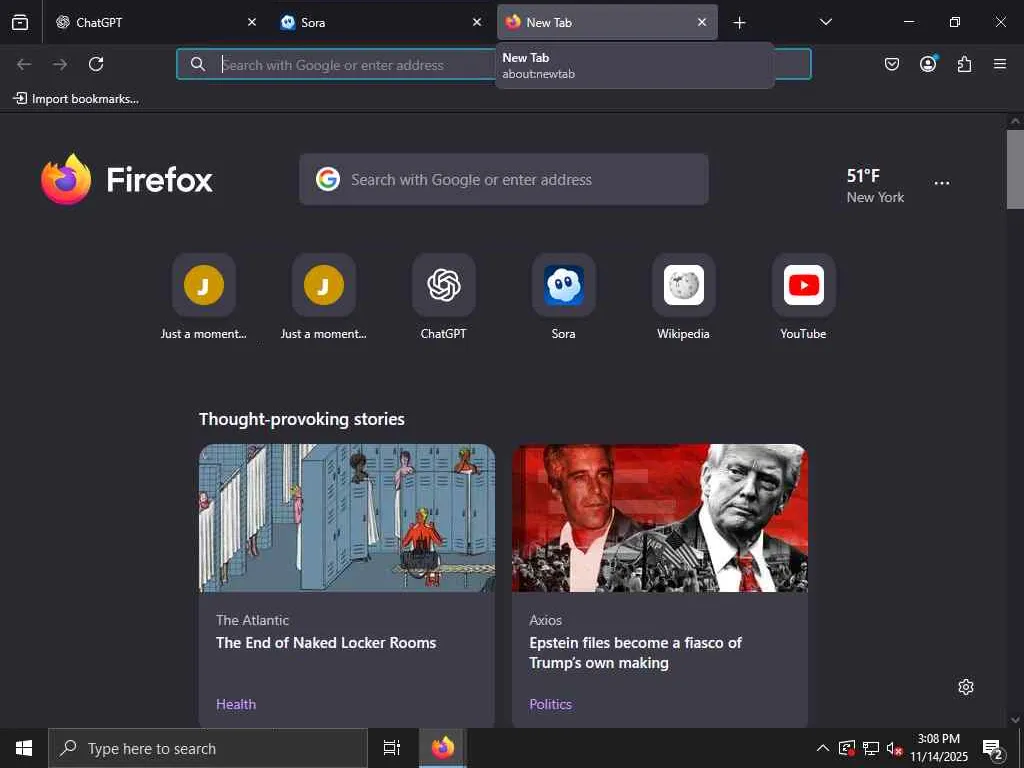Click the scrollbar down arrow
The width and height of the screenshot is (1024, 768).
pyautogui.click(x=1015, y=720)
